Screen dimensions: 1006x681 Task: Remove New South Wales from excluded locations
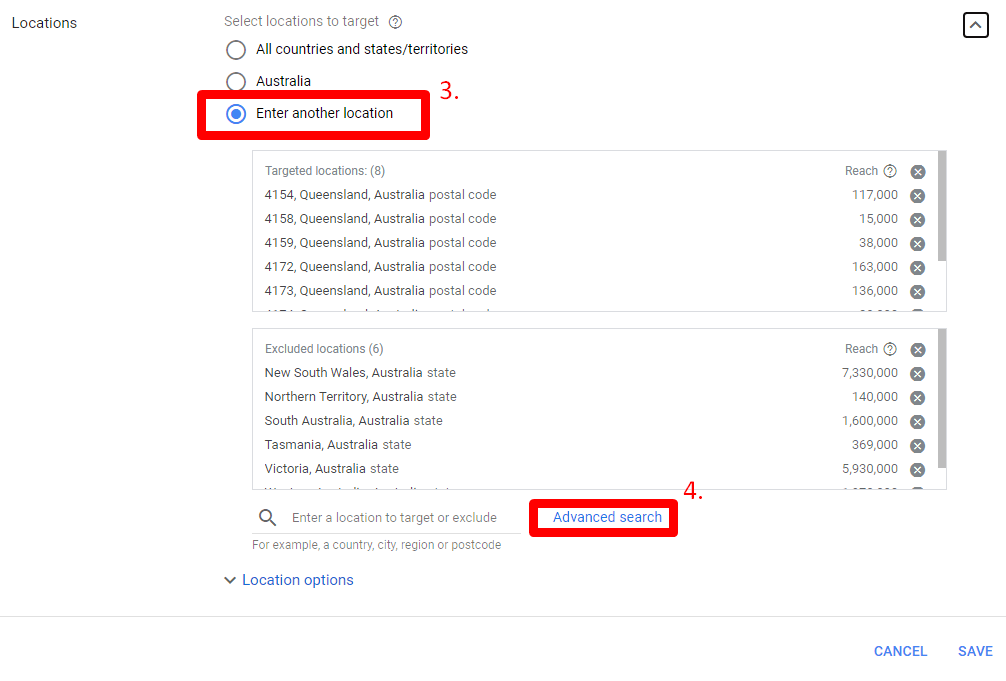[918, 373]
